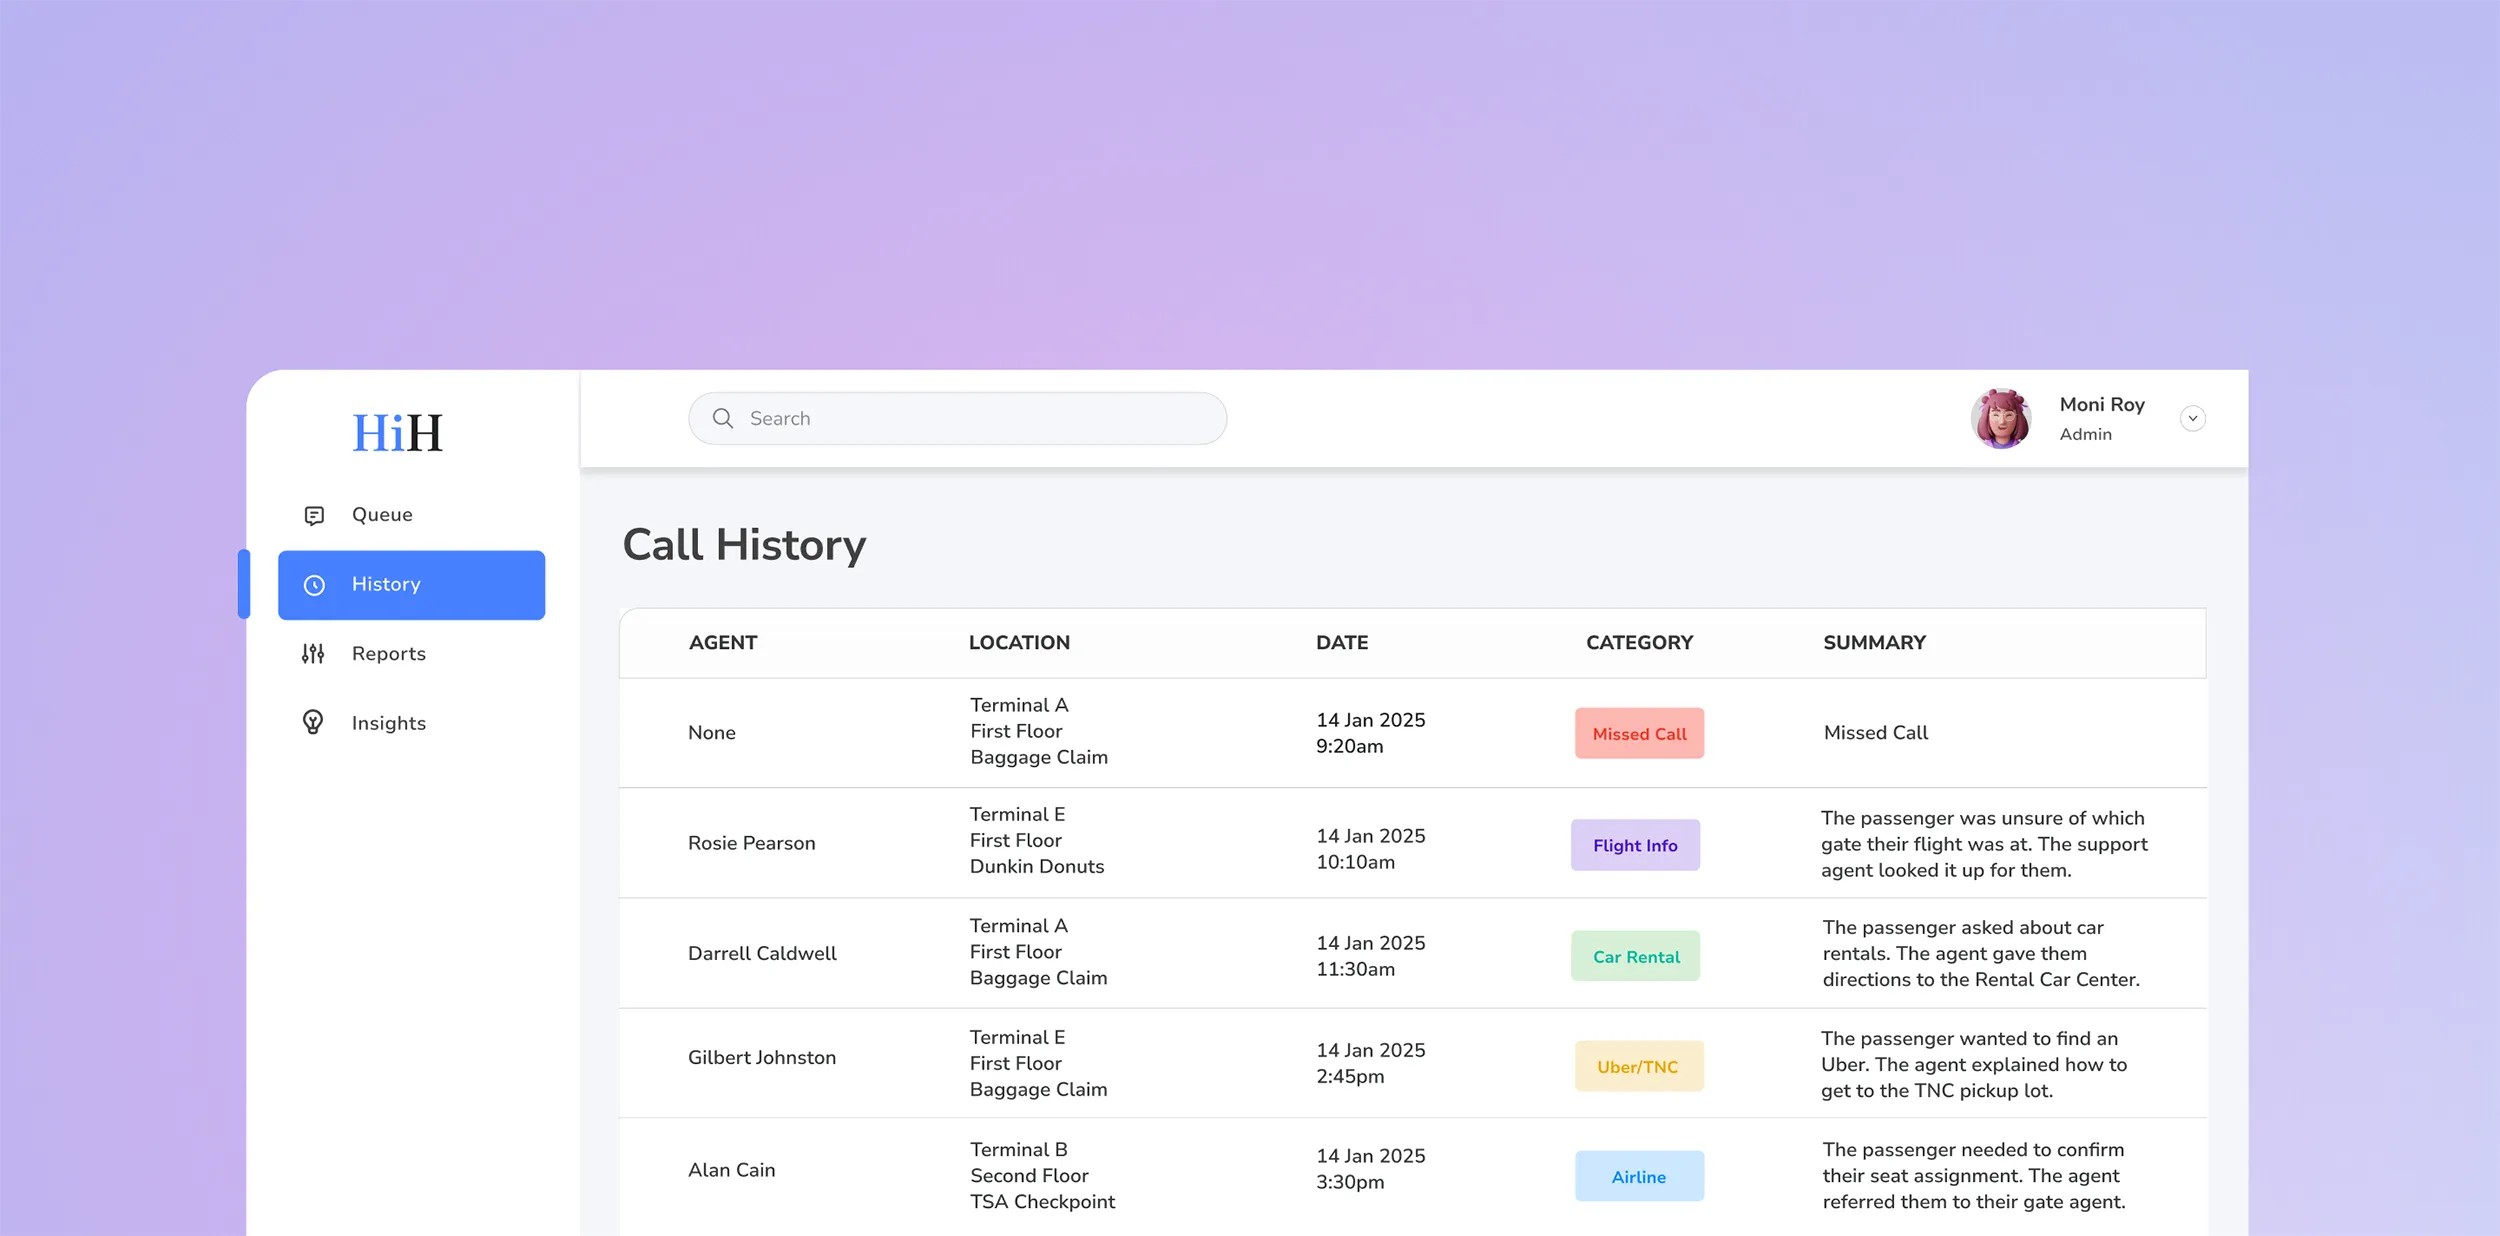Click the LOCATION column header
This screenshot has width=2500, height=1236.
1019,643
